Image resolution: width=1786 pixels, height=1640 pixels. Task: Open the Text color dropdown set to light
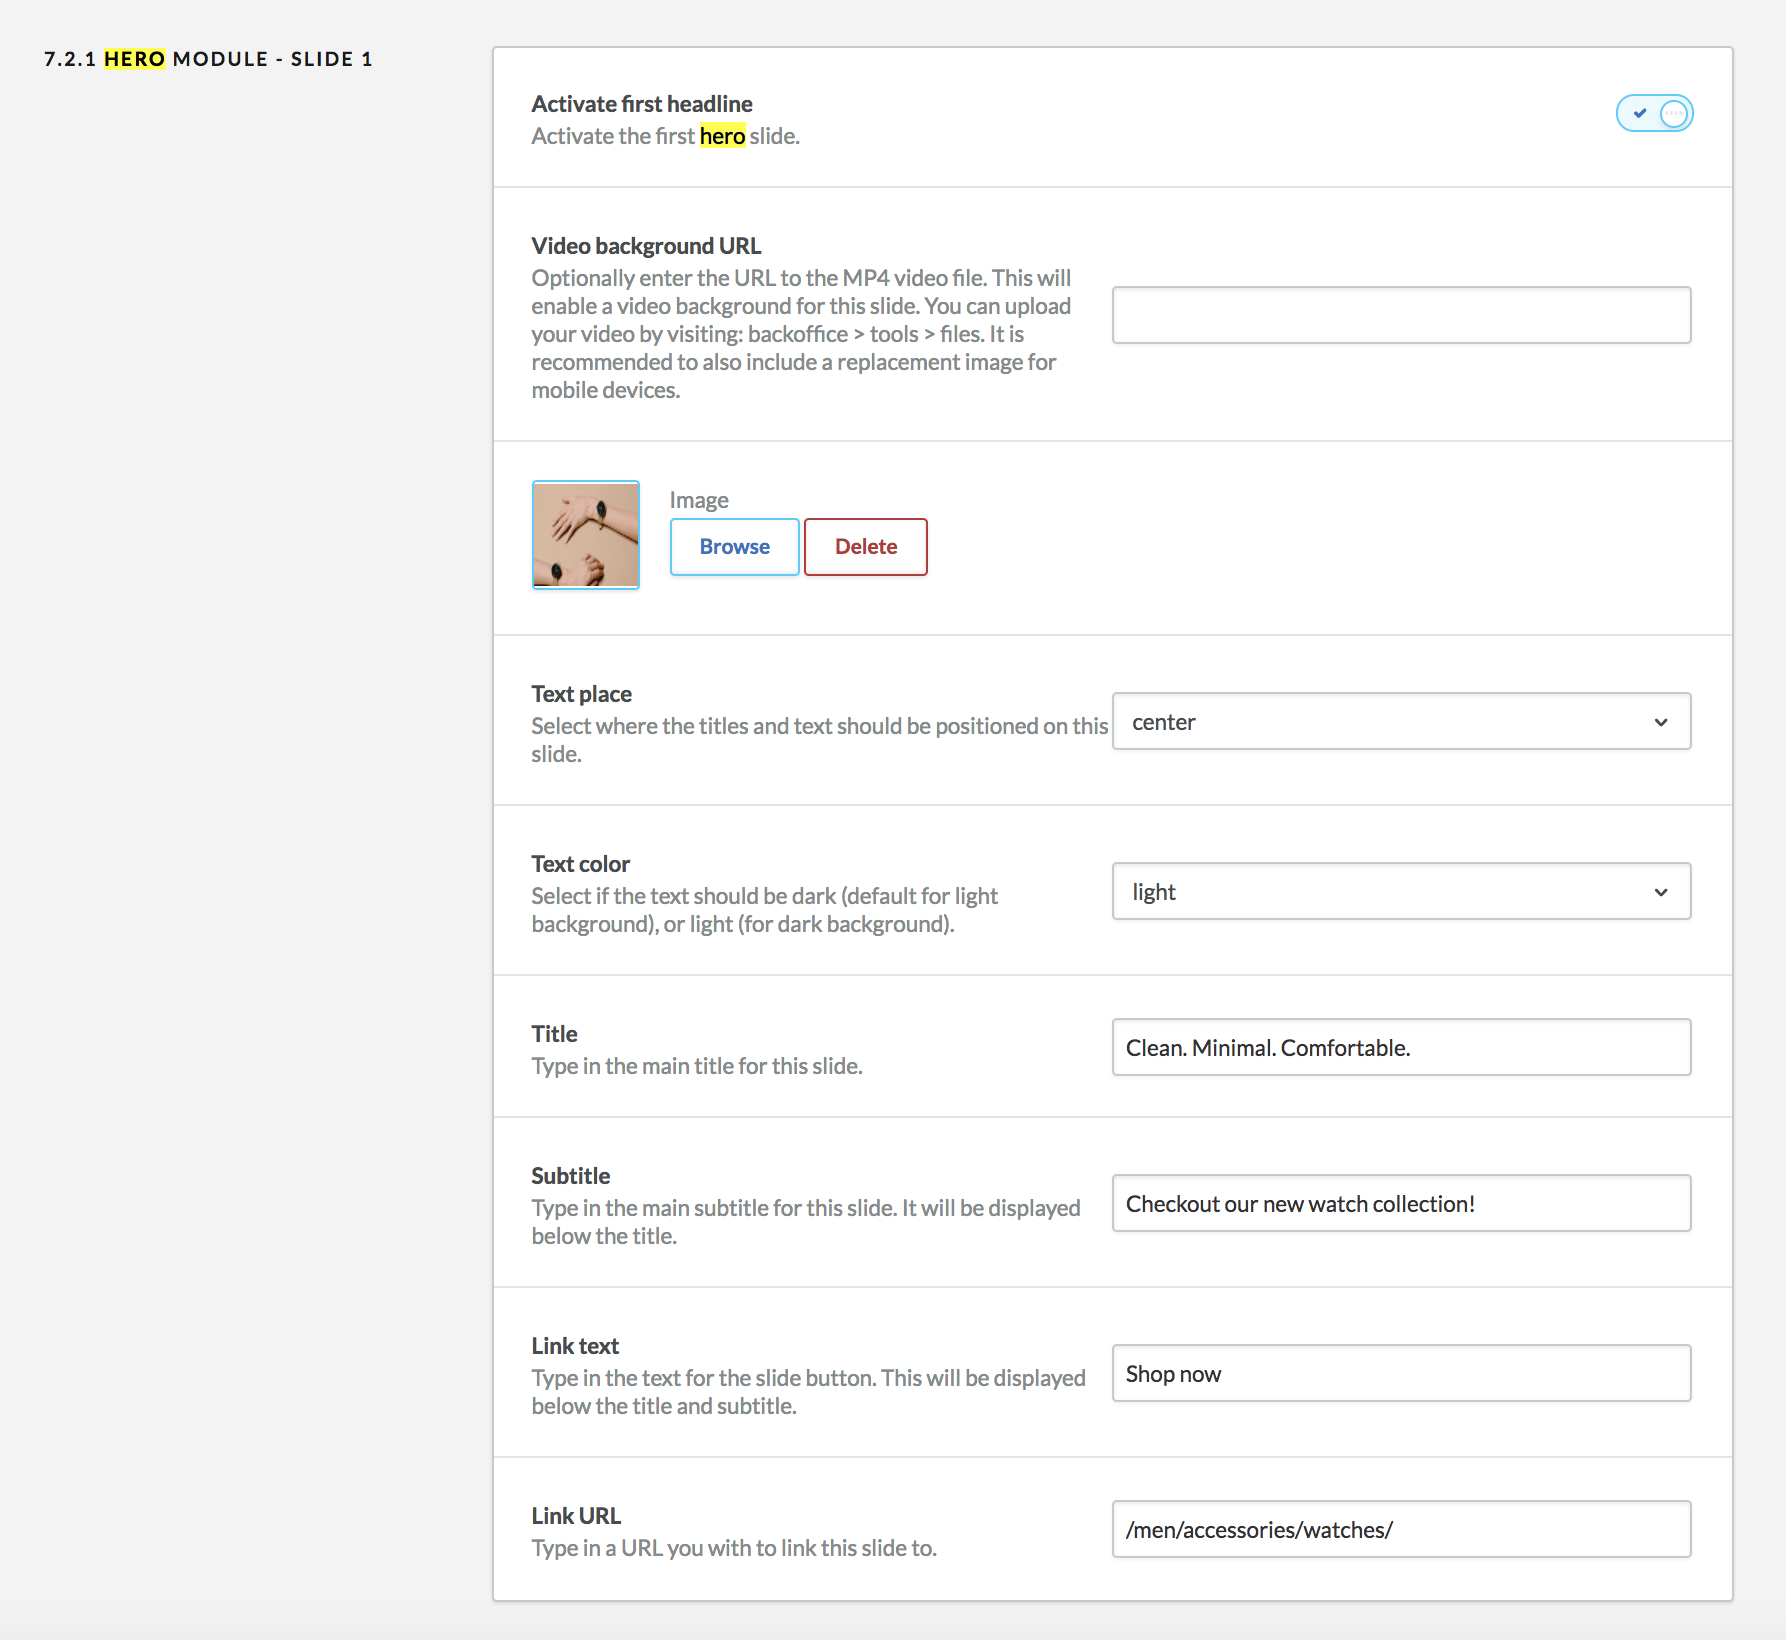(x=1401, y=891)
